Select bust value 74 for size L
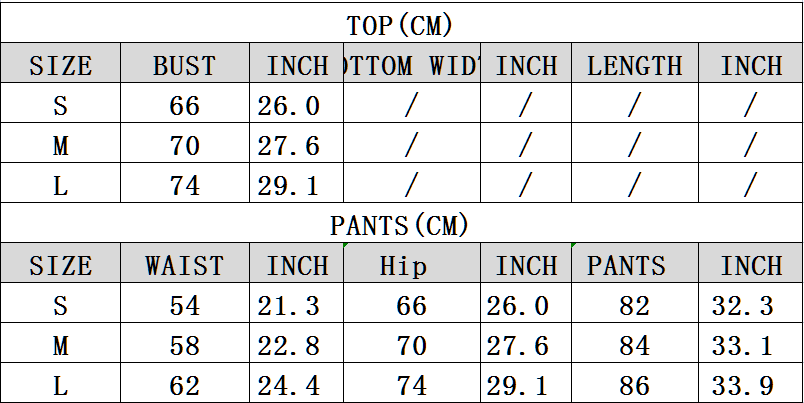Image resolution: width=804 pixels, height=403 pixels. pos(185,183)
